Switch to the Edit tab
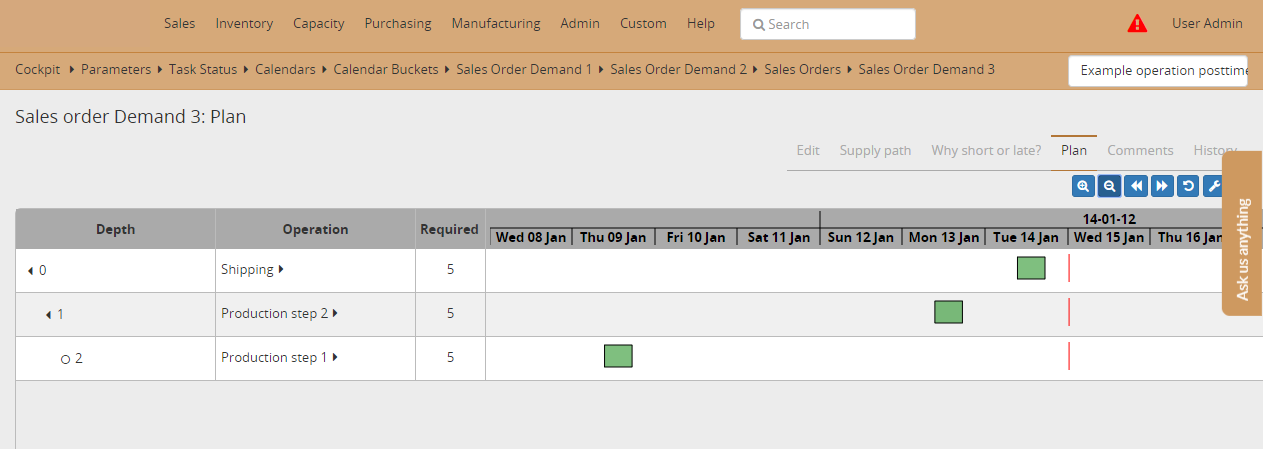This screenshot has height=449, width=1263. [x=808, y=150]
